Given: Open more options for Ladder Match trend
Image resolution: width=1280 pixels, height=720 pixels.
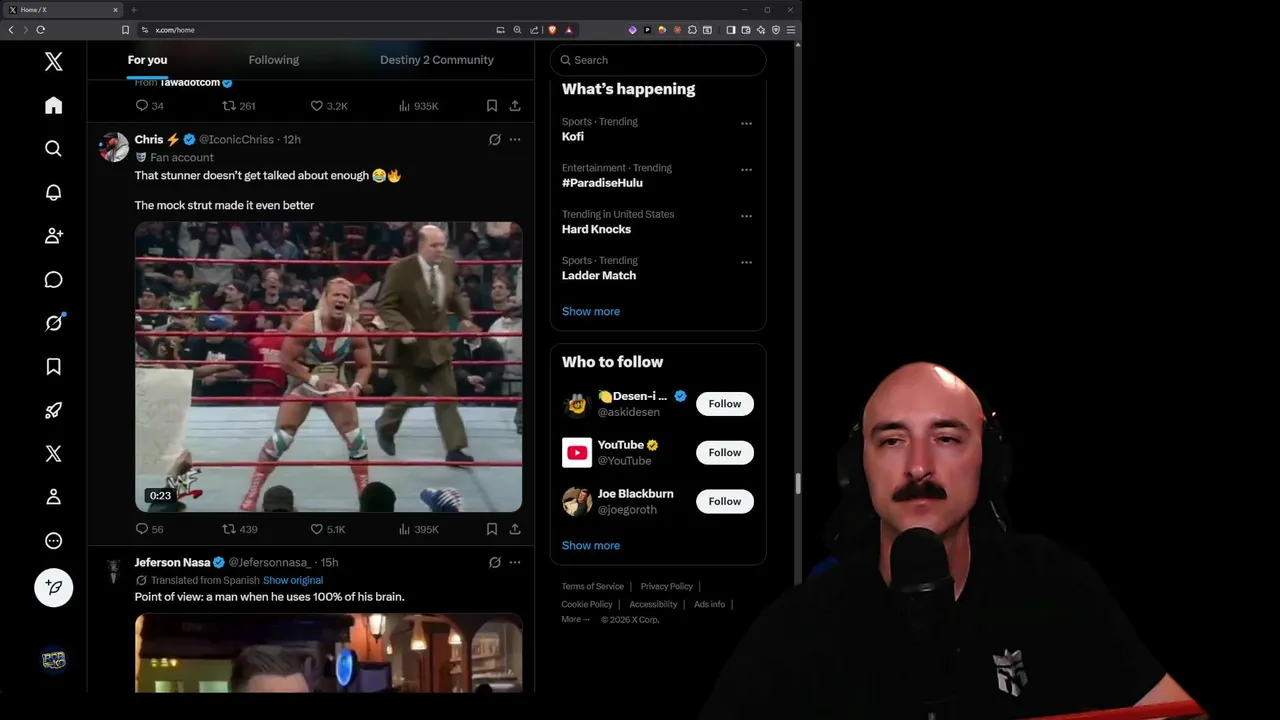Looking at the screenshot, I should click(x=746, y=262).
